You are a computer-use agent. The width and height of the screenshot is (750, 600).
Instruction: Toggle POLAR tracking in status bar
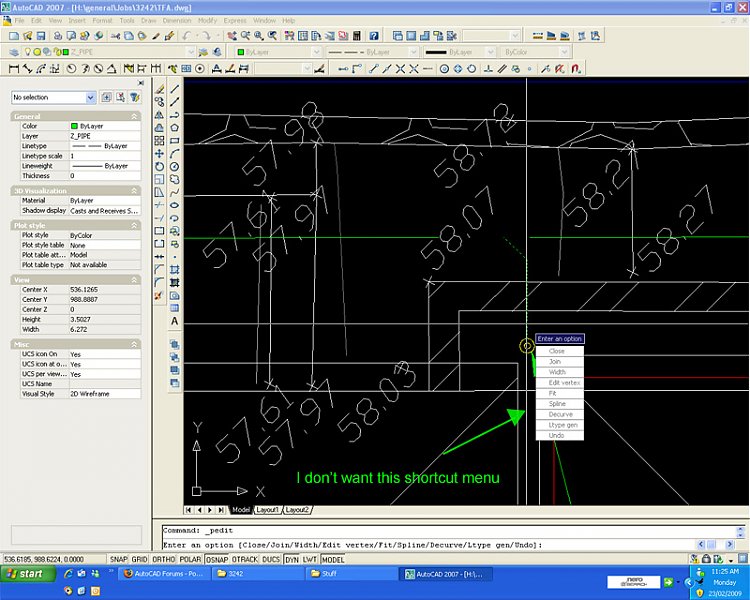pos(190,559)
